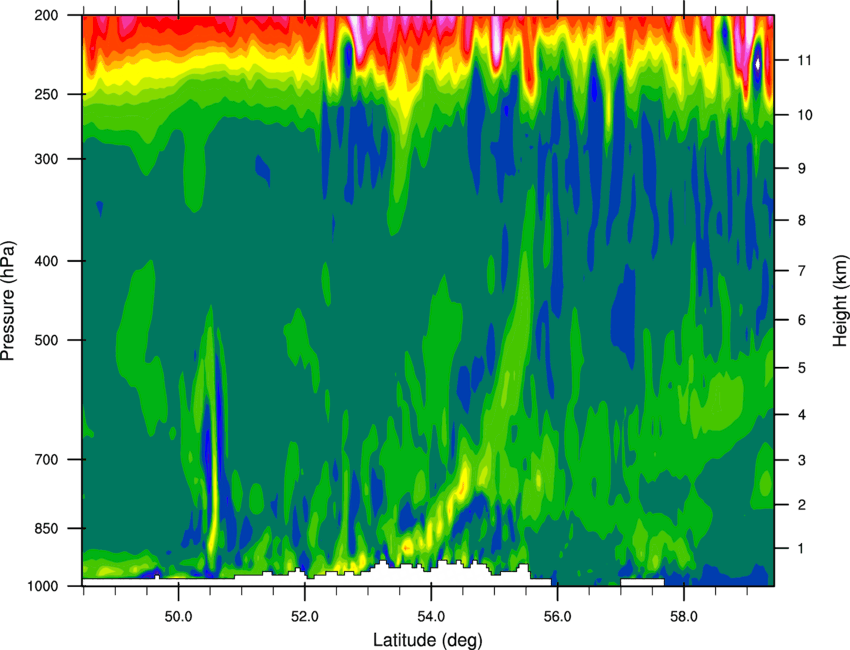This screenshot has width=850, height=650.
Task: Select the 1000 pressure tick label
Action: pyautogui.click(x=42, y=586)
